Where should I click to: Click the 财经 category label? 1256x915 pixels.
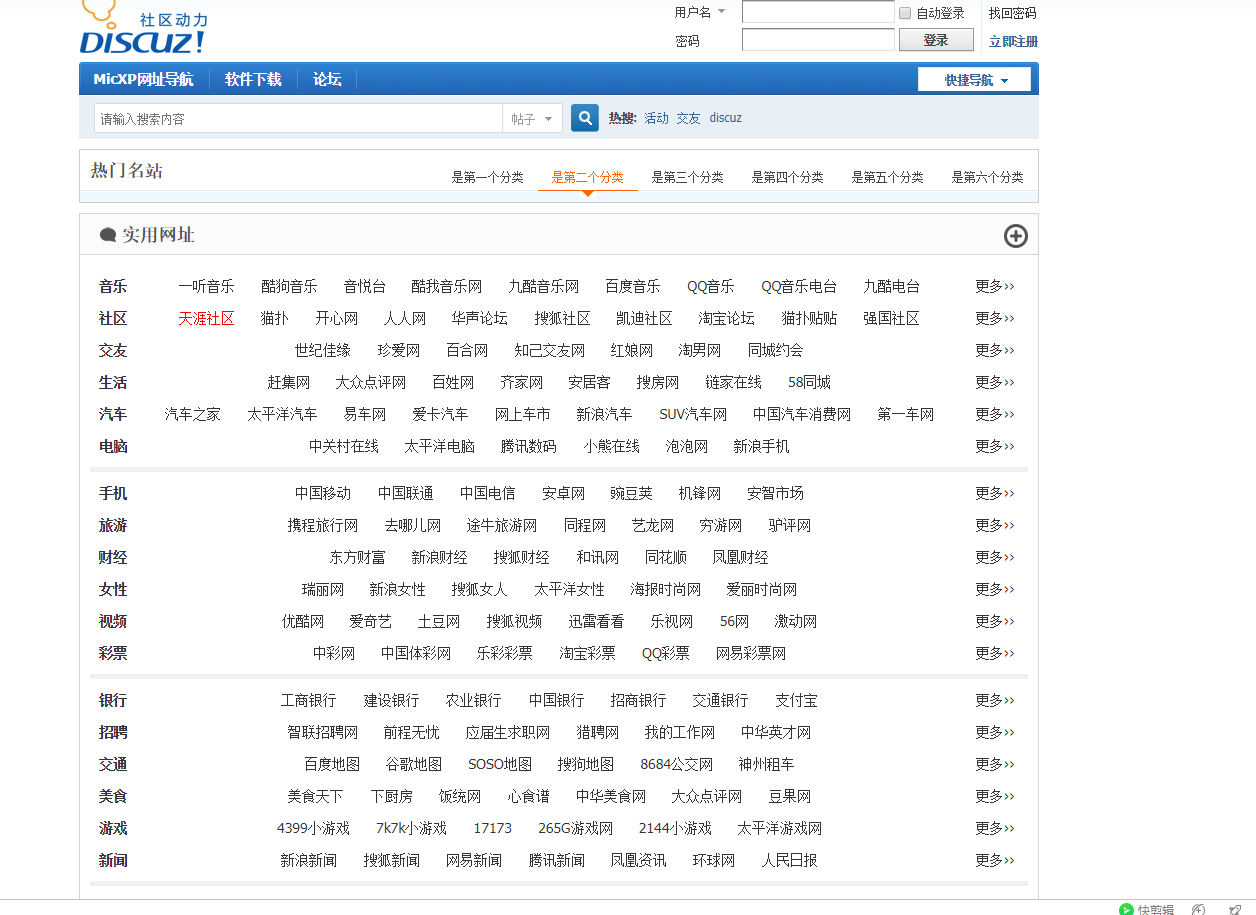(113, 557)
